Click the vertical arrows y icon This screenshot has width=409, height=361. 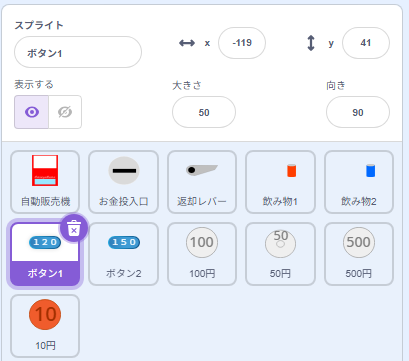tap(311, 43)
